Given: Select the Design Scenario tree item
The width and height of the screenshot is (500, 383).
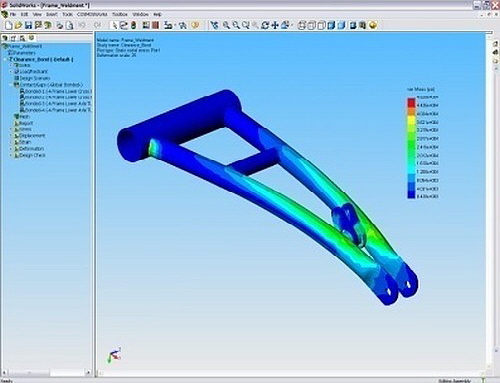Looking at the screenshot, I should click(x=32, y=78).
